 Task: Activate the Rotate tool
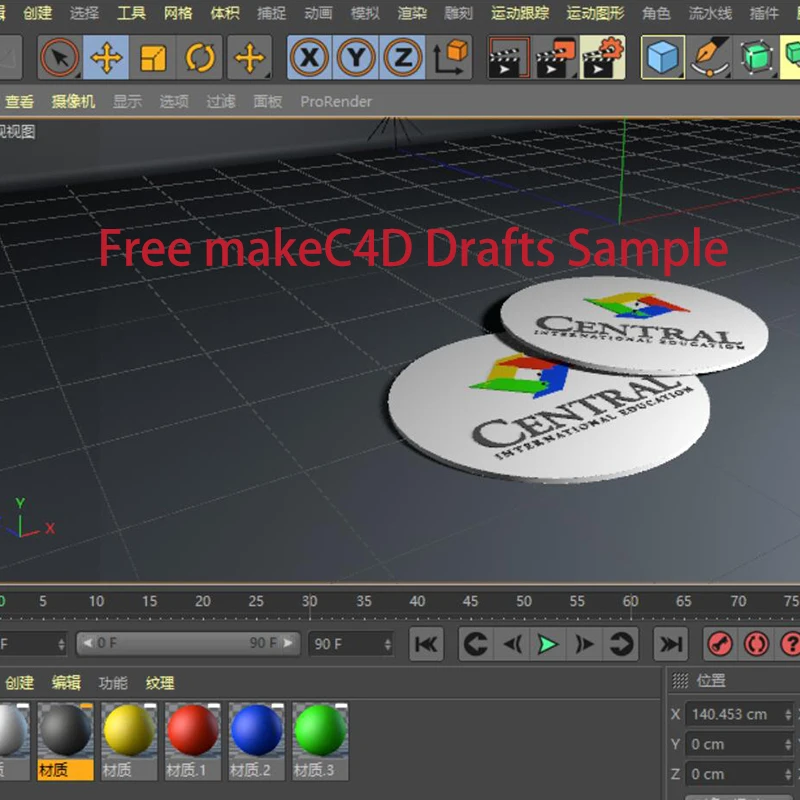(199, 57)
